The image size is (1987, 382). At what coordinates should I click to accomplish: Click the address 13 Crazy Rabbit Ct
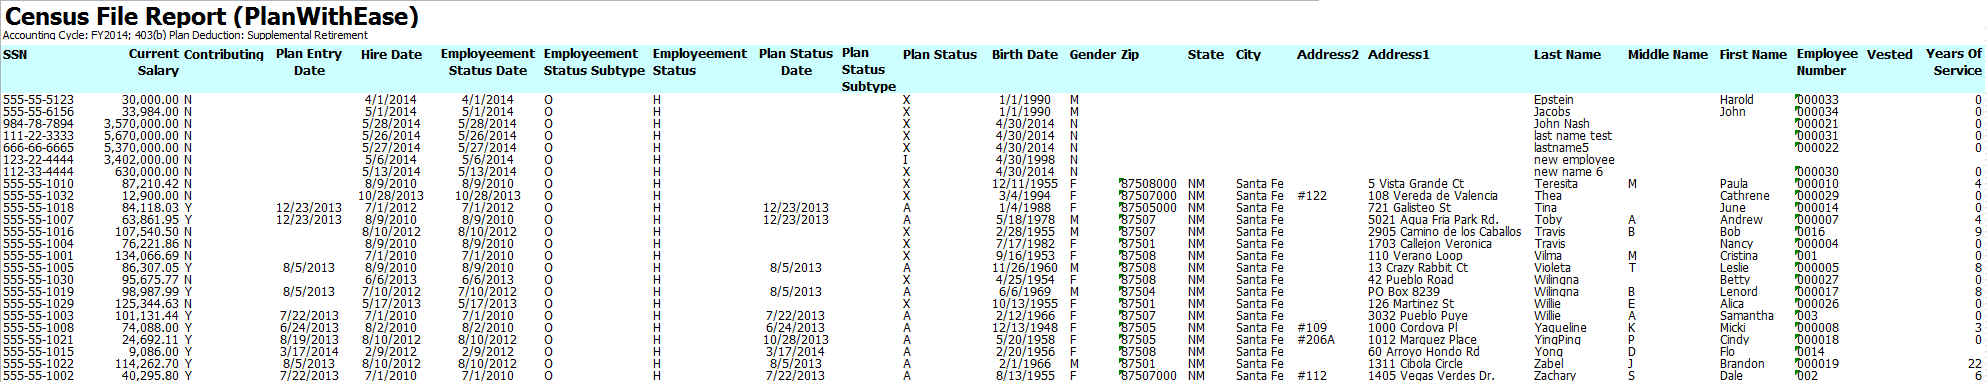point(1418,268)
